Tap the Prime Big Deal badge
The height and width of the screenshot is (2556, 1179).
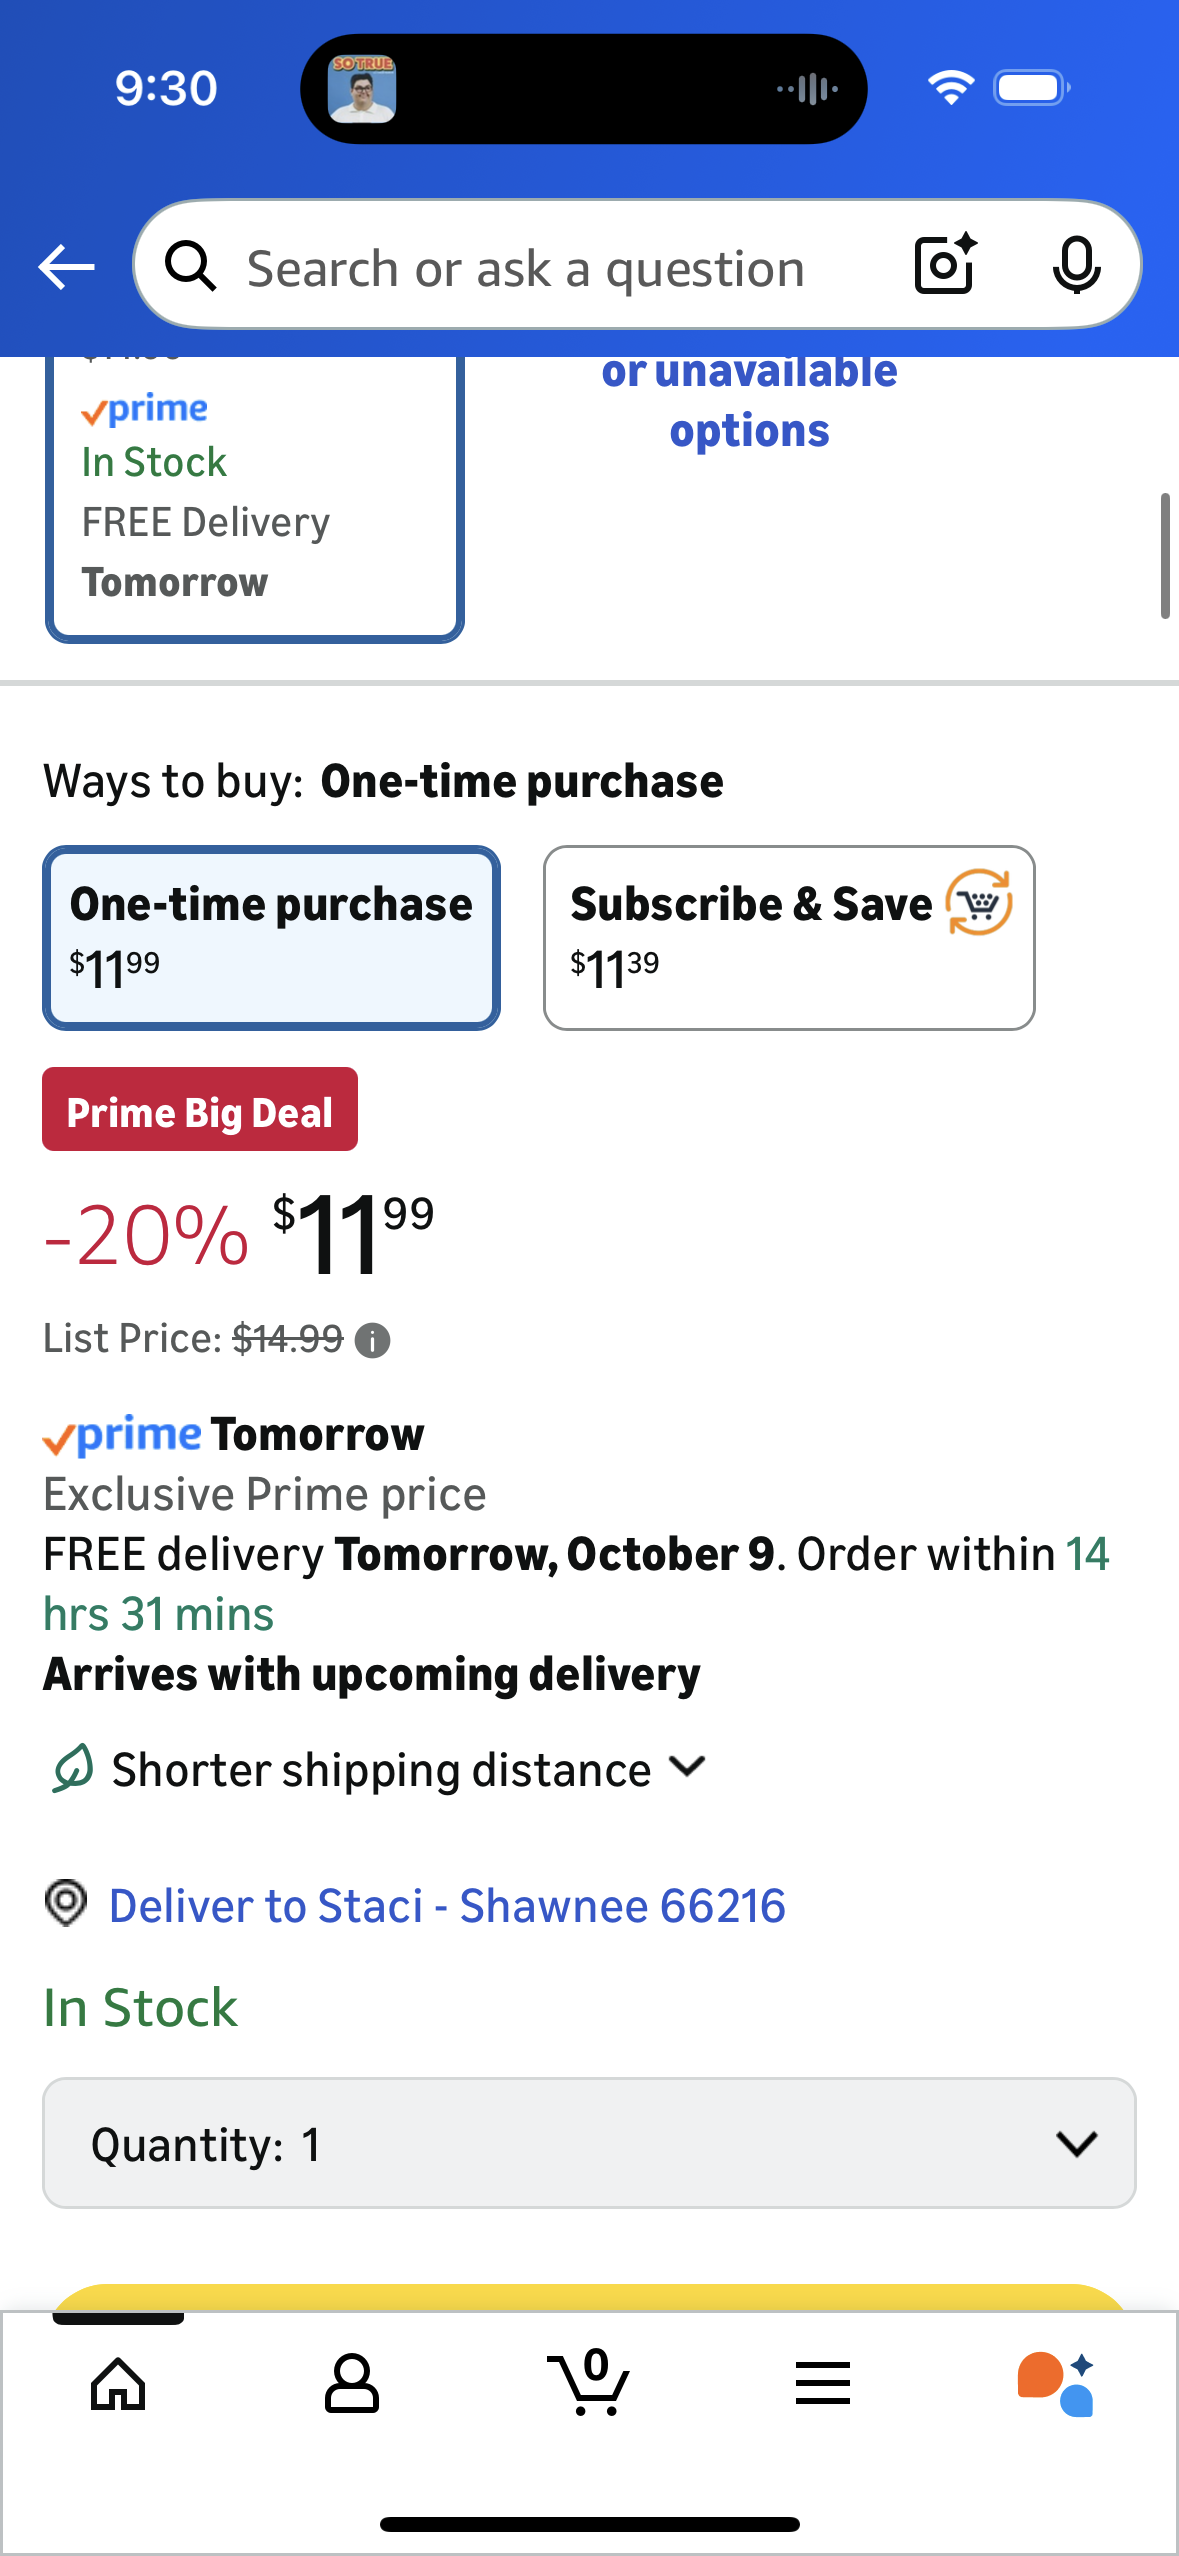point(200,1110)
